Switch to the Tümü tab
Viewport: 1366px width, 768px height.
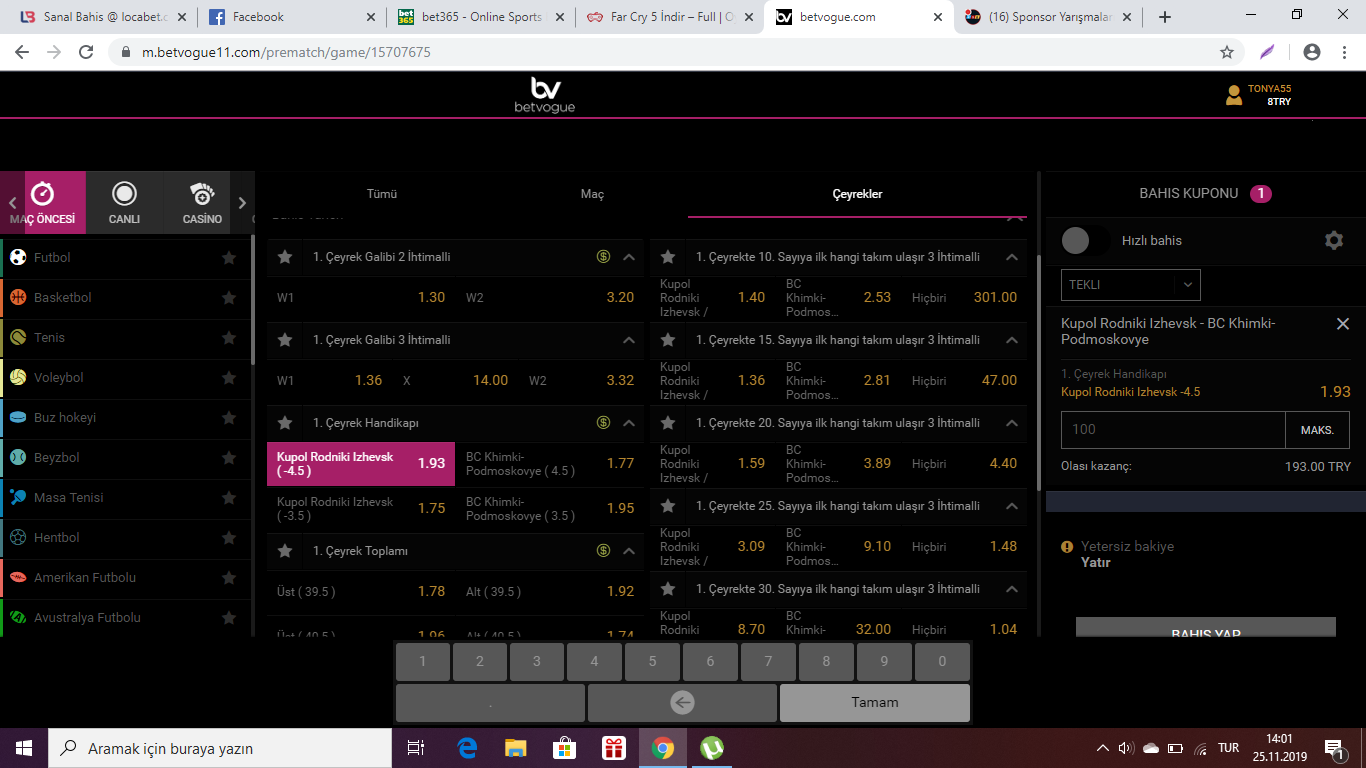[382, 194]
